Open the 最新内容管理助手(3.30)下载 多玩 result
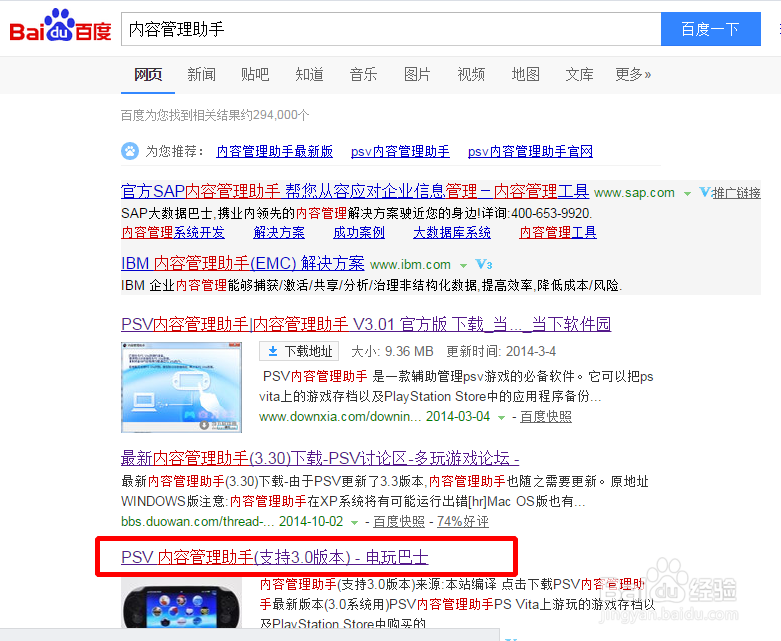This screenshot has height=641, width=781. [320, 458]
